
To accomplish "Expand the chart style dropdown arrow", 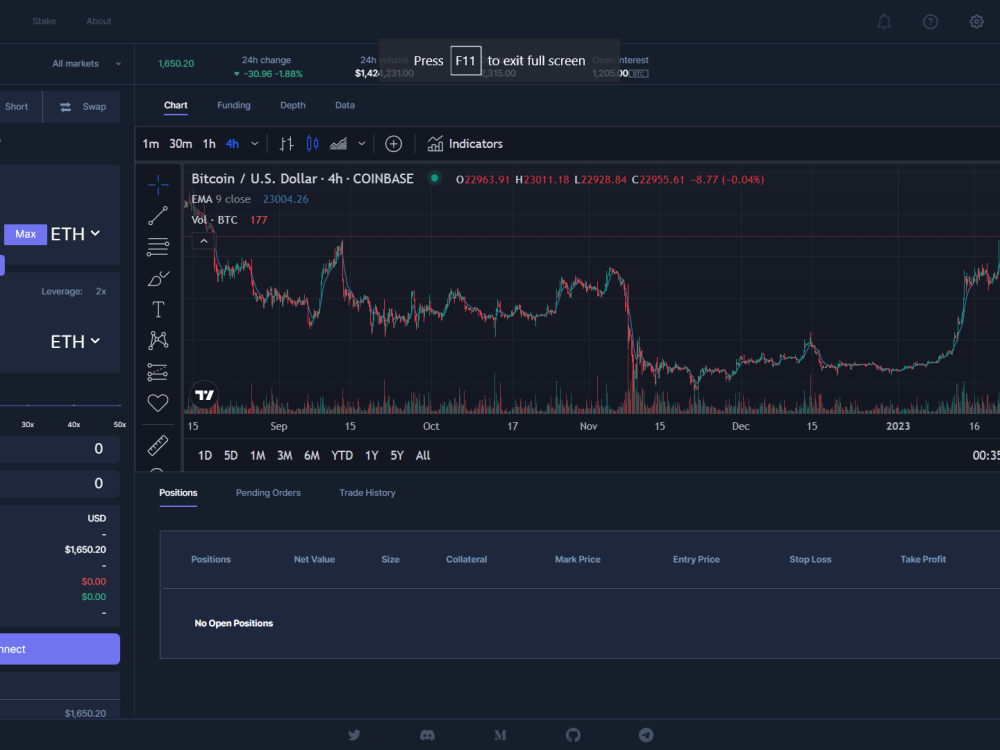I will [x=362, y=144].
